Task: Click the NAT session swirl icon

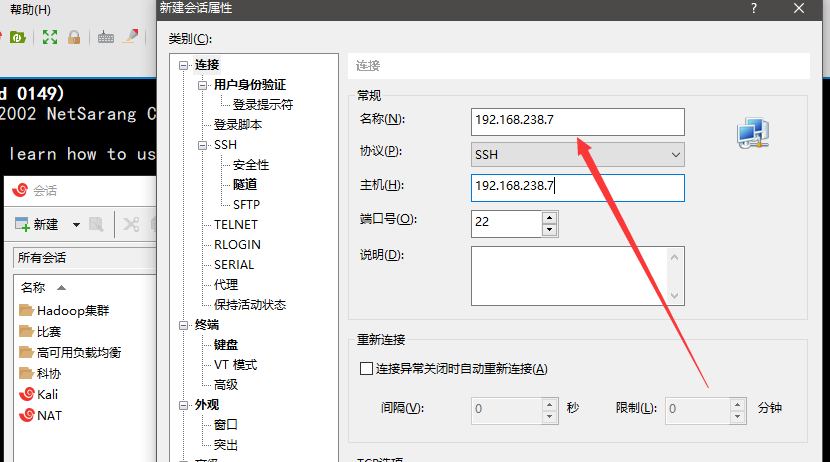Action: (x=26, y=415)
